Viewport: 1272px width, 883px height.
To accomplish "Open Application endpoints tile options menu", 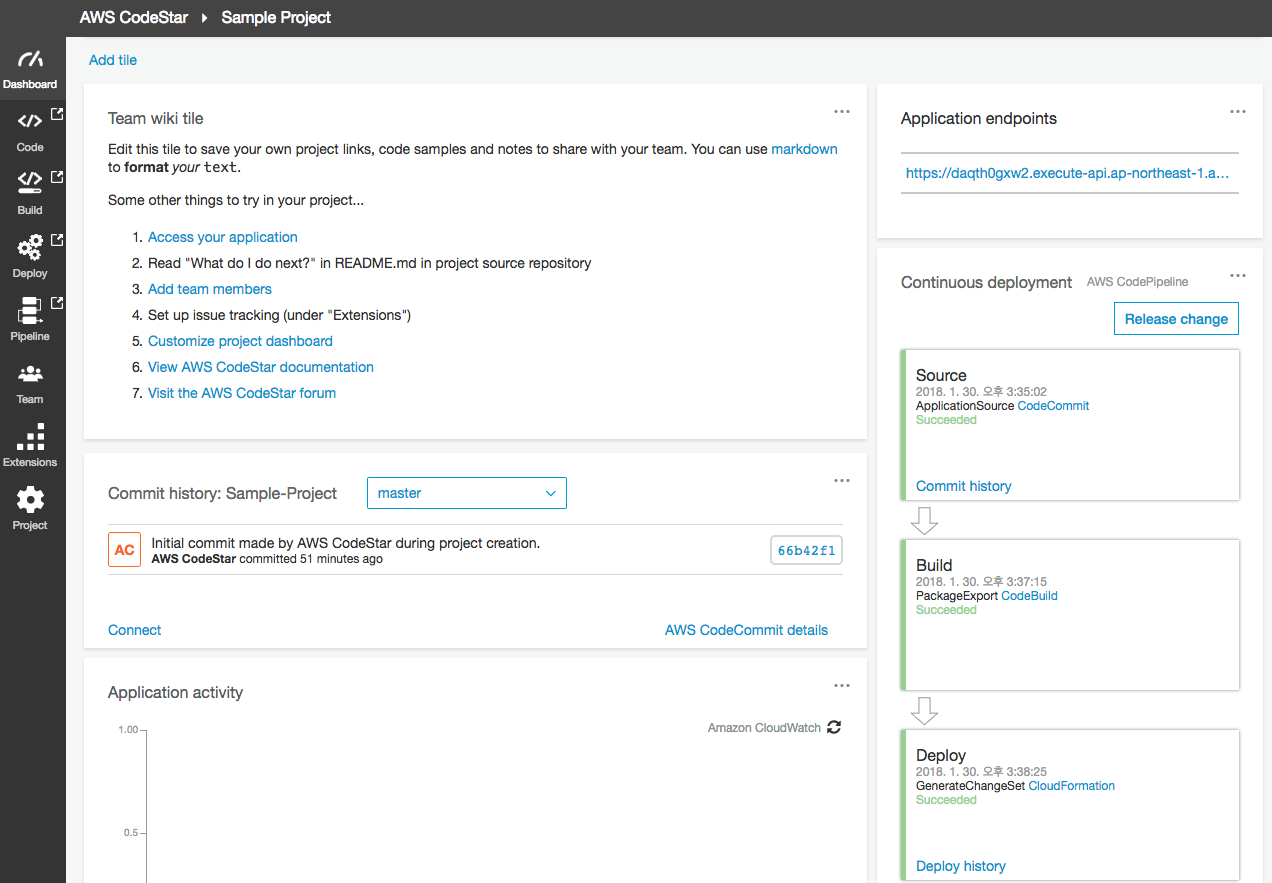I will pos(1238,112).
